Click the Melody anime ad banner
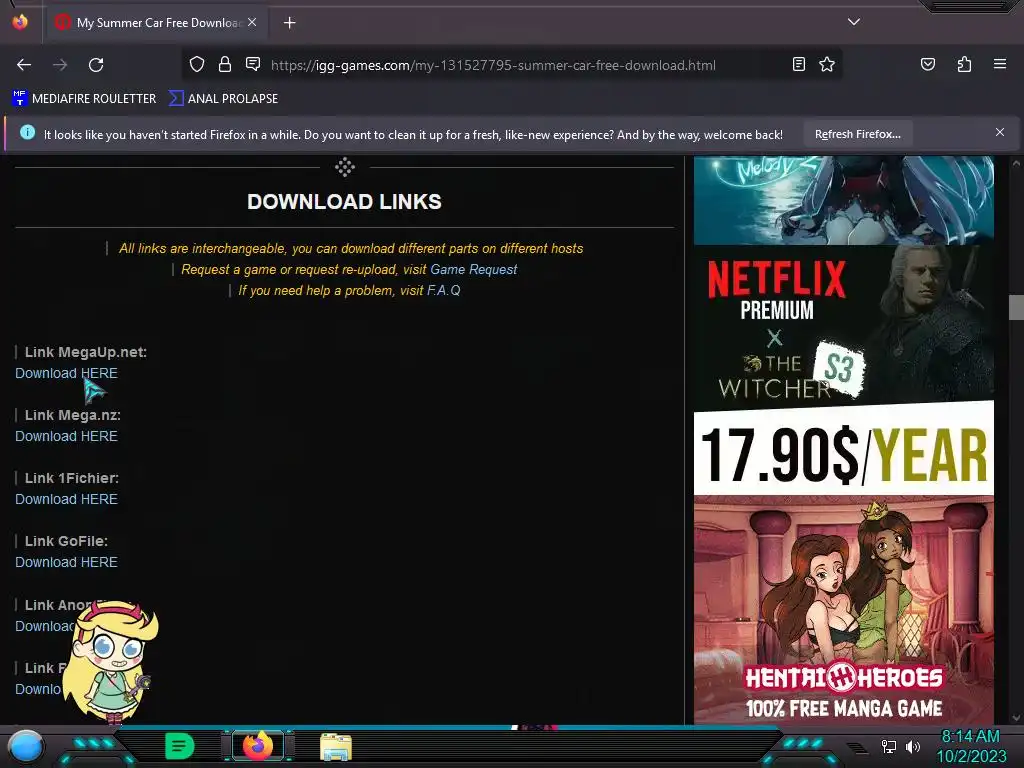 (x=843, y=200)
